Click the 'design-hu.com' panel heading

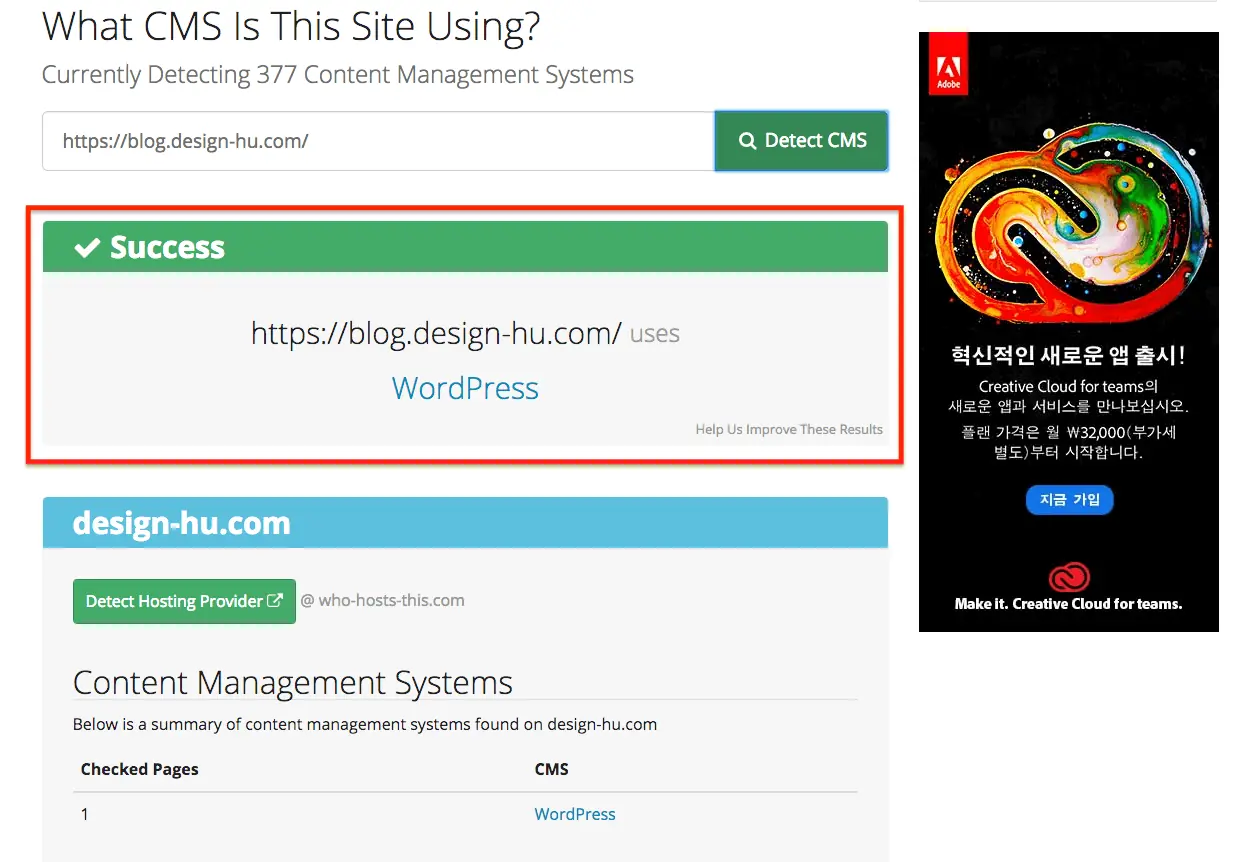(x=181, y=523)
